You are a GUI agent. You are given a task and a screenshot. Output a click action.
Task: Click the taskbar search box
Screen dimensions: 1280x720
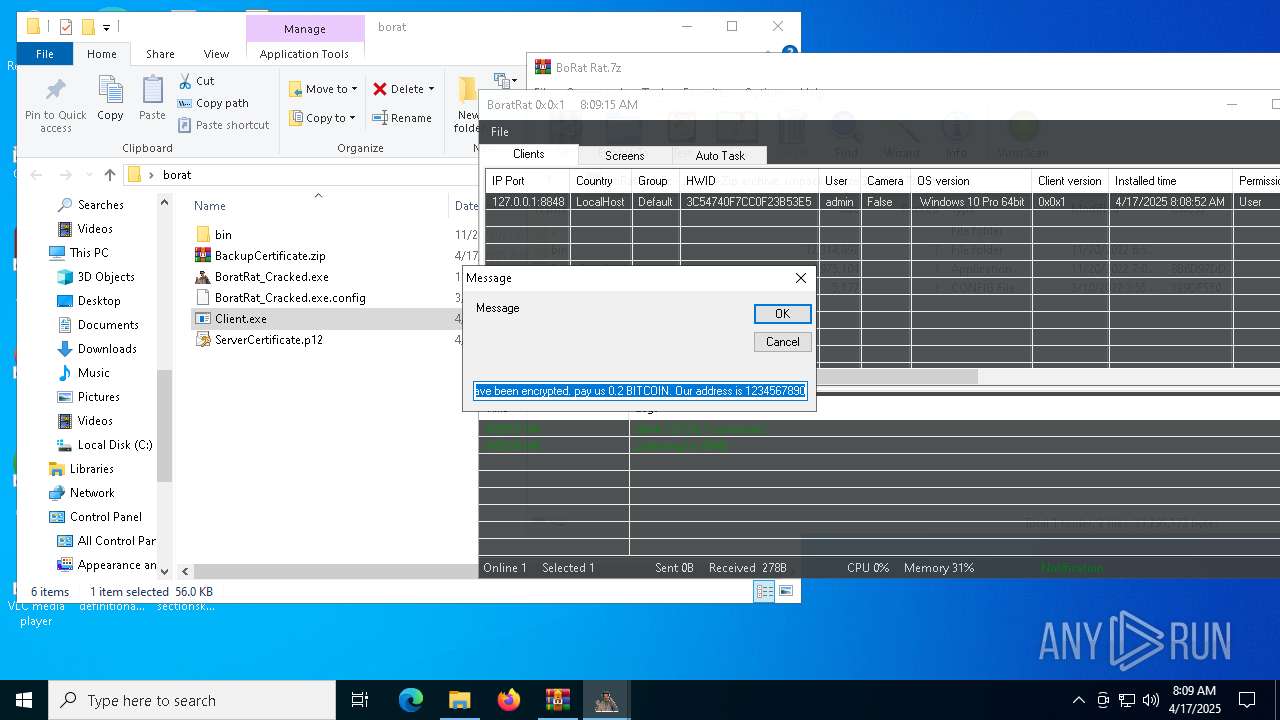point(192,700)
